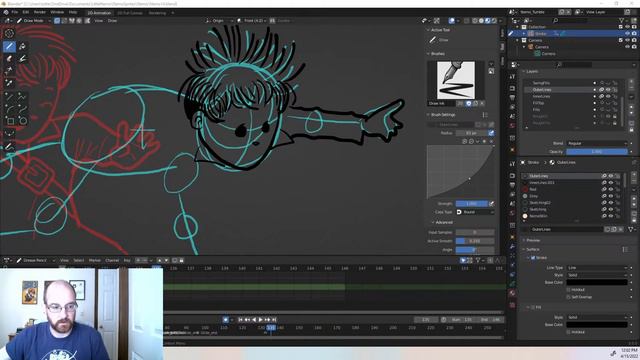Select the Interpolate tool
Screen dimensions: 640x360
(9, 134)
